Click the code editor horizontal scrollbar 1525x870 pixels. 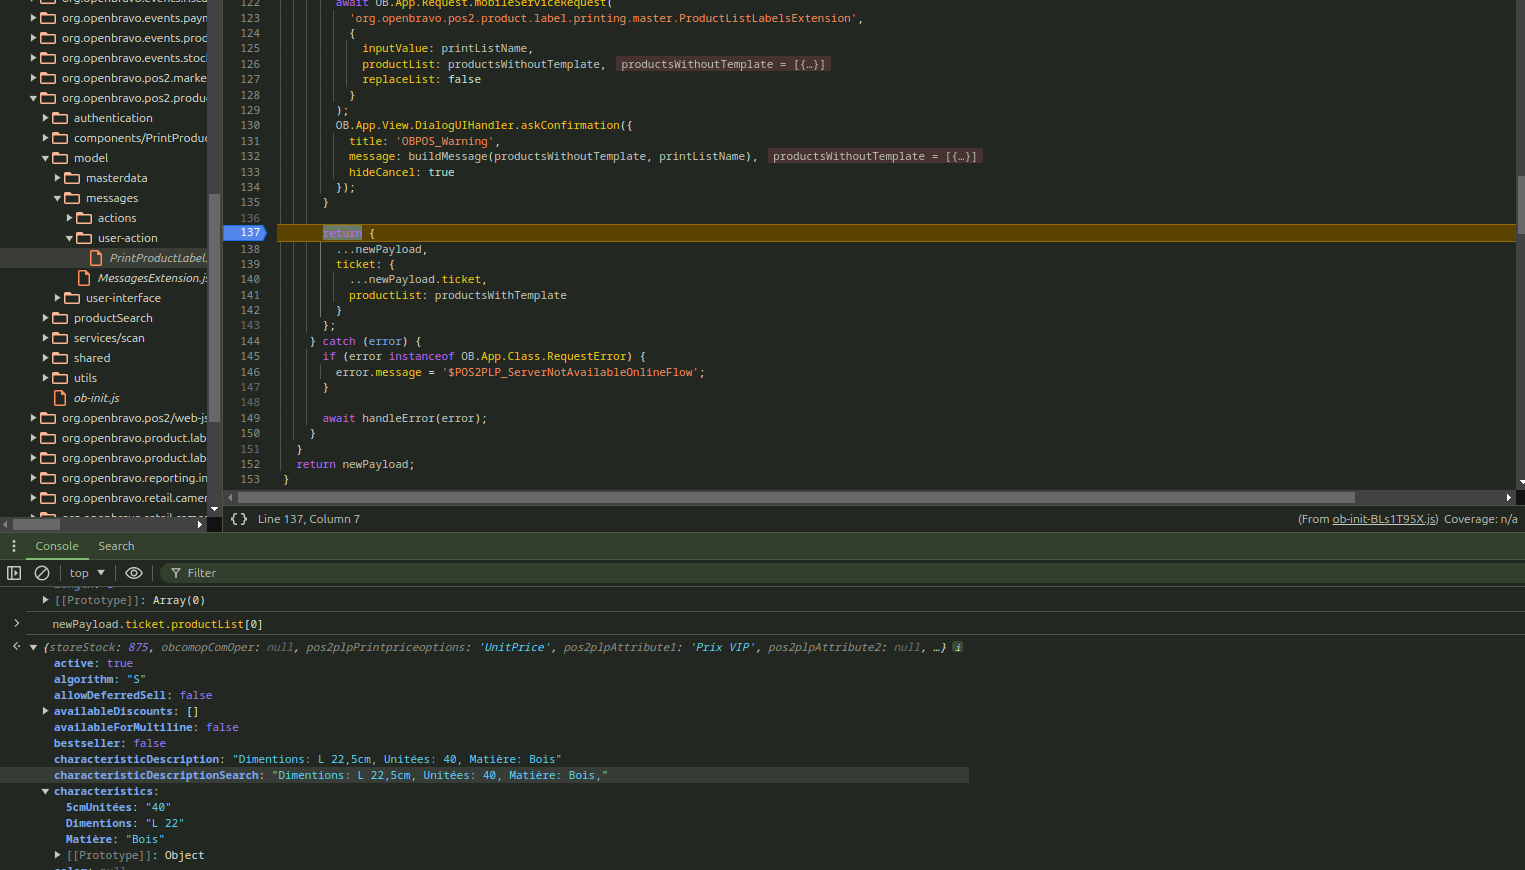coord(795,497)
